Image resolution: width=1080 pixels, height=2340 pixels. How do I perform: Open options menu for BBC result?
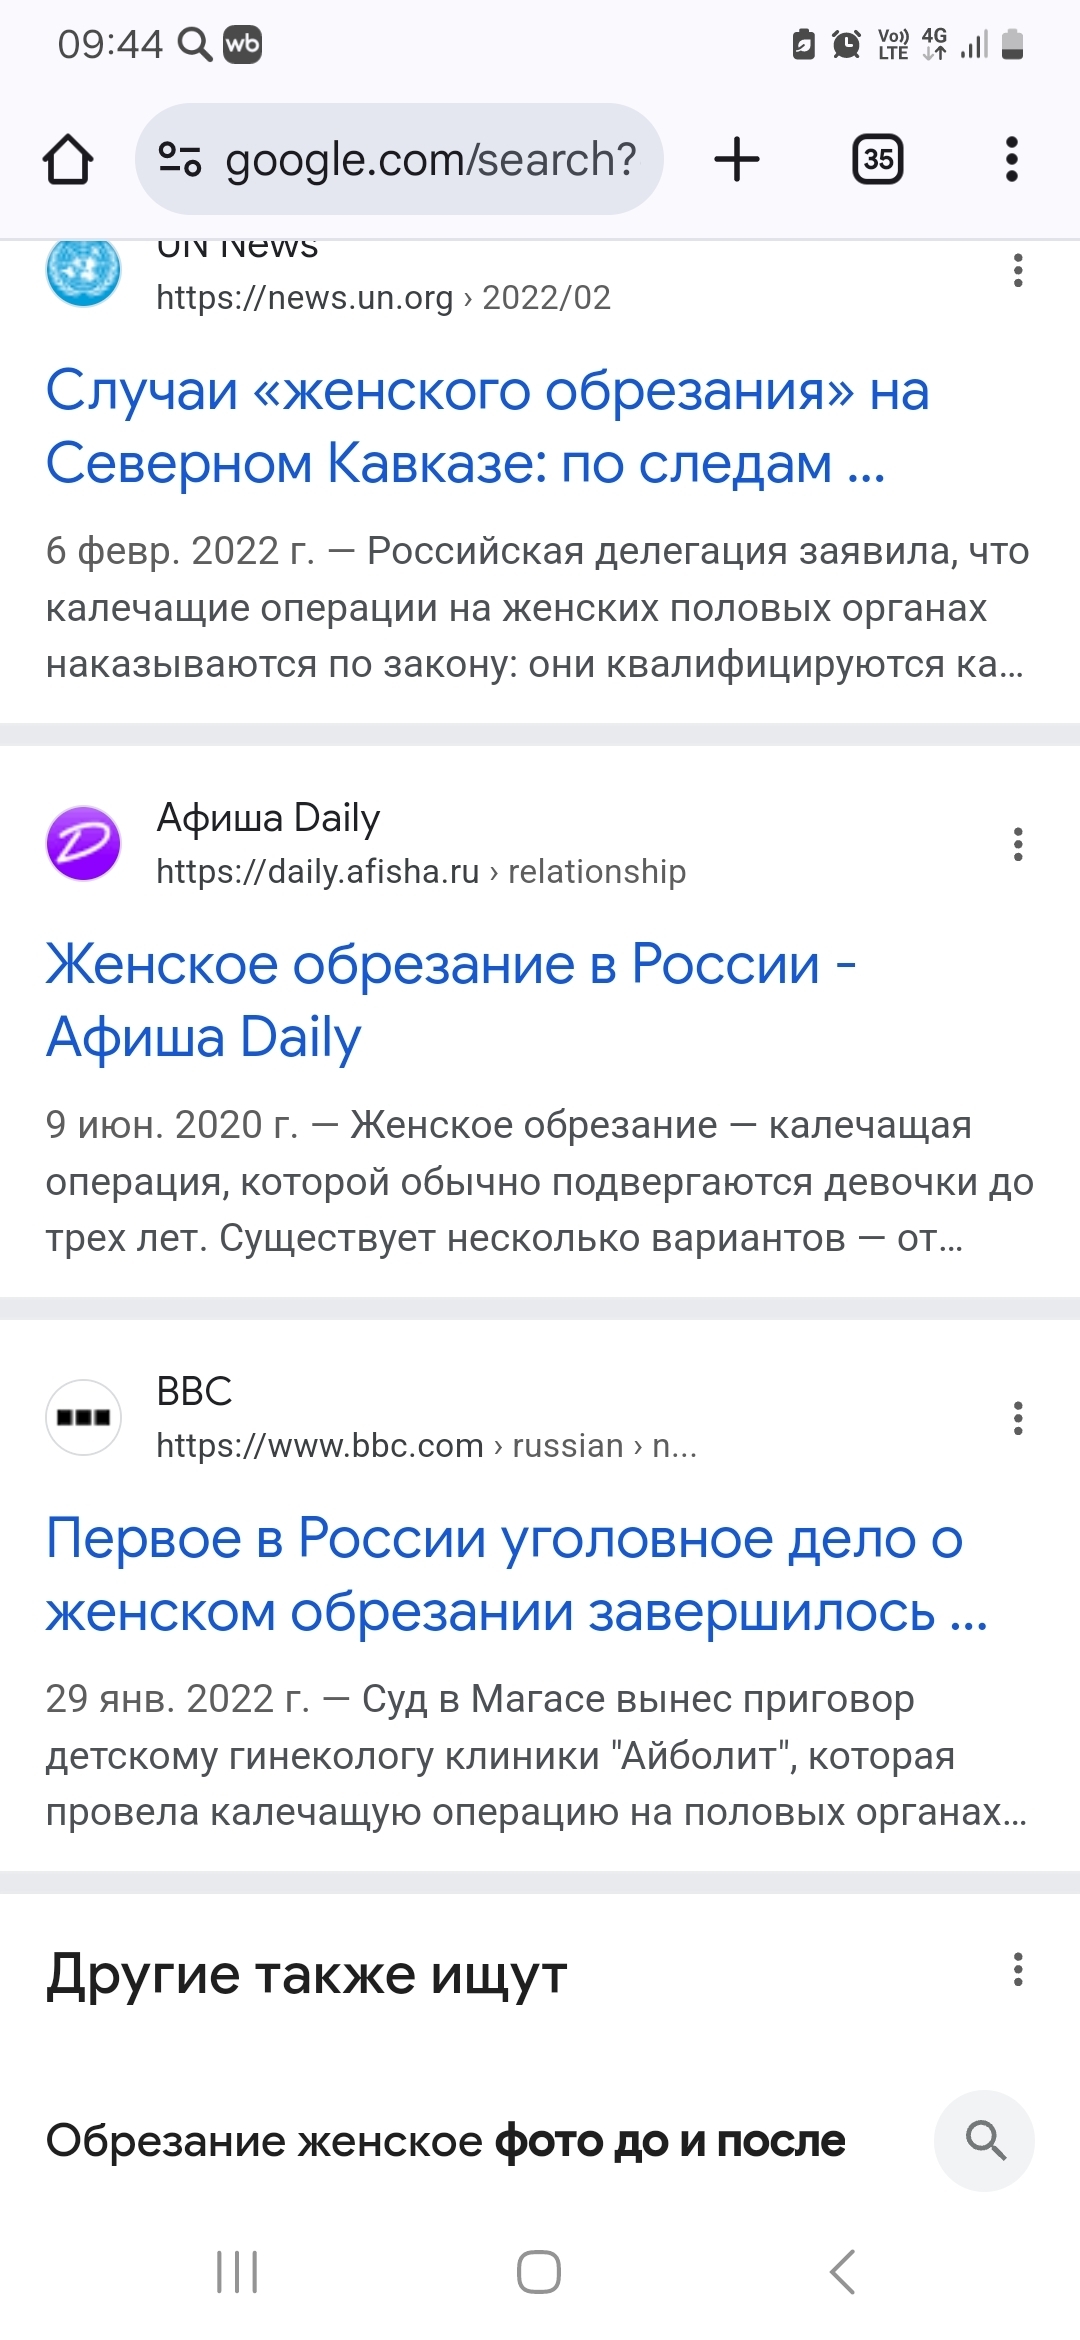(1018, 1418)
